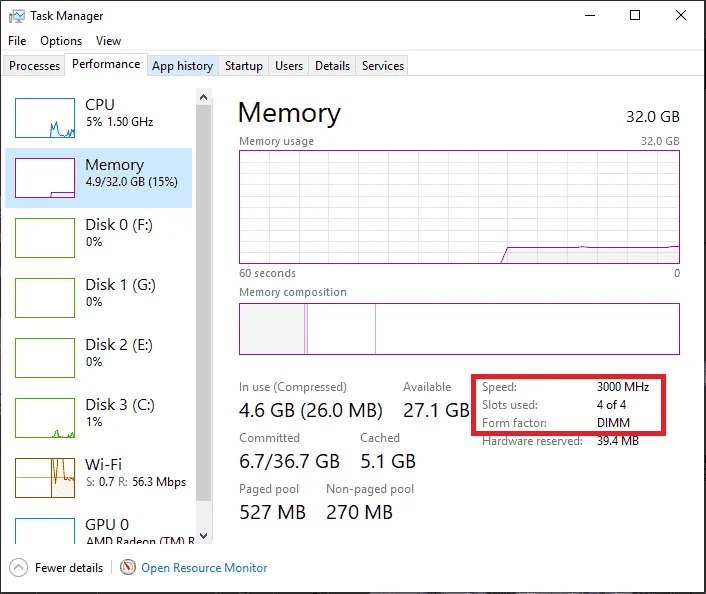Click the 60 seconds graph label
This screenshot has width=706, height=594.
click(x=267, y=273)
